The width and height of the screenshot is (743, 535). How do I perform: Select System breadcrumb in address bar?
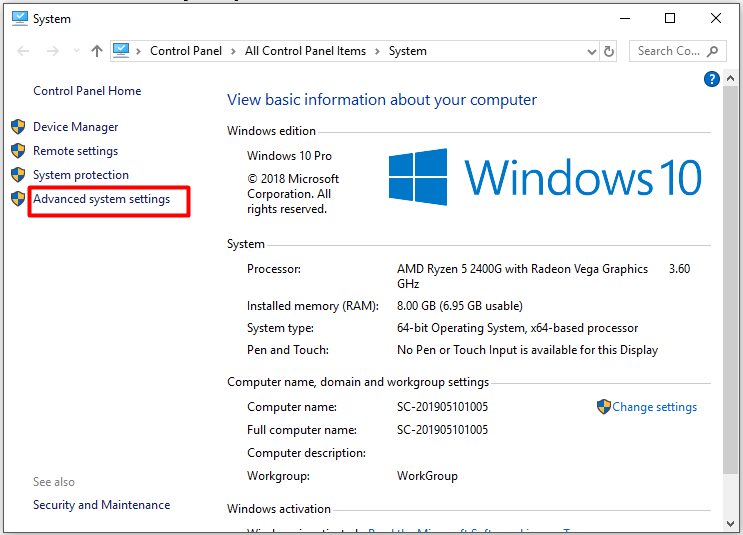408,51
